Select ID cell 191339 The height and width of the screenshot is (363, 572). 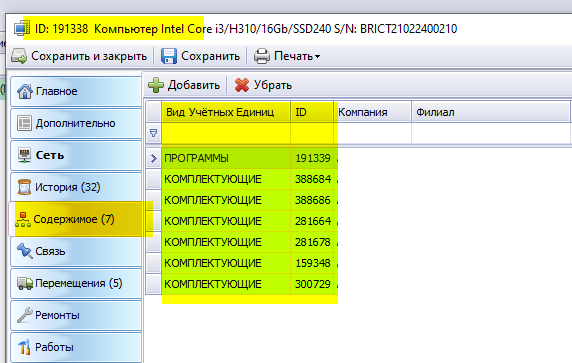(x=312, y=158)
